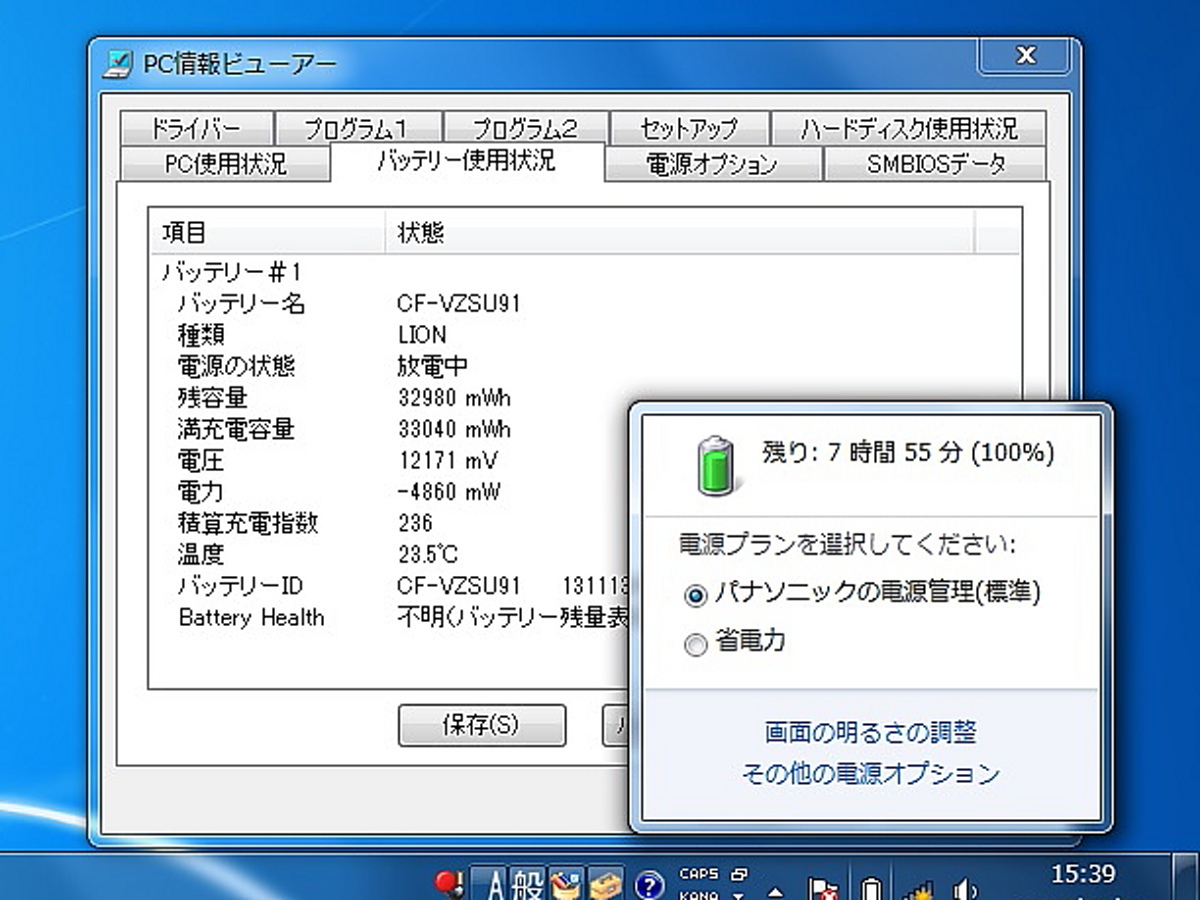
Task: Close the PC情報ビューアー window
Action: click(x=1025, y=57)
